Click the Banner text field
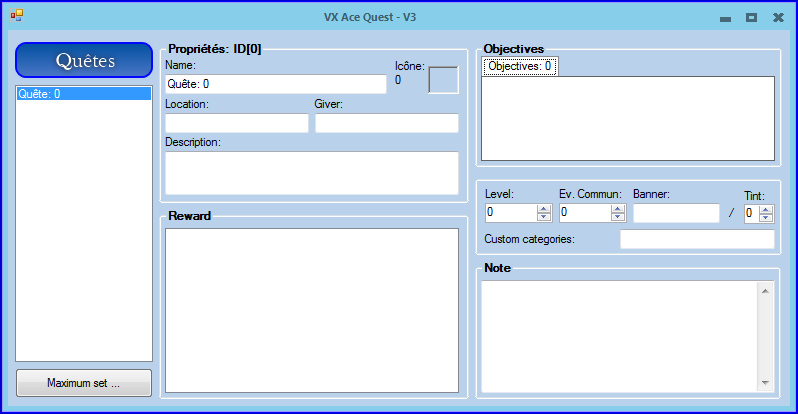Viewport: 798px width, 414px height. pos(676,213)
